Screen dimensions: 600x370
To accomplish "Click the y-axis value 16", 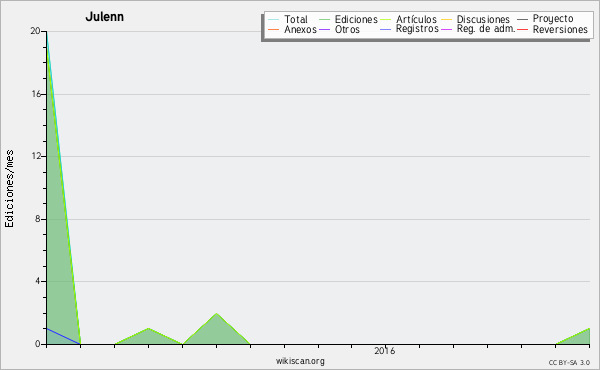I will click(x=36, y=94).
